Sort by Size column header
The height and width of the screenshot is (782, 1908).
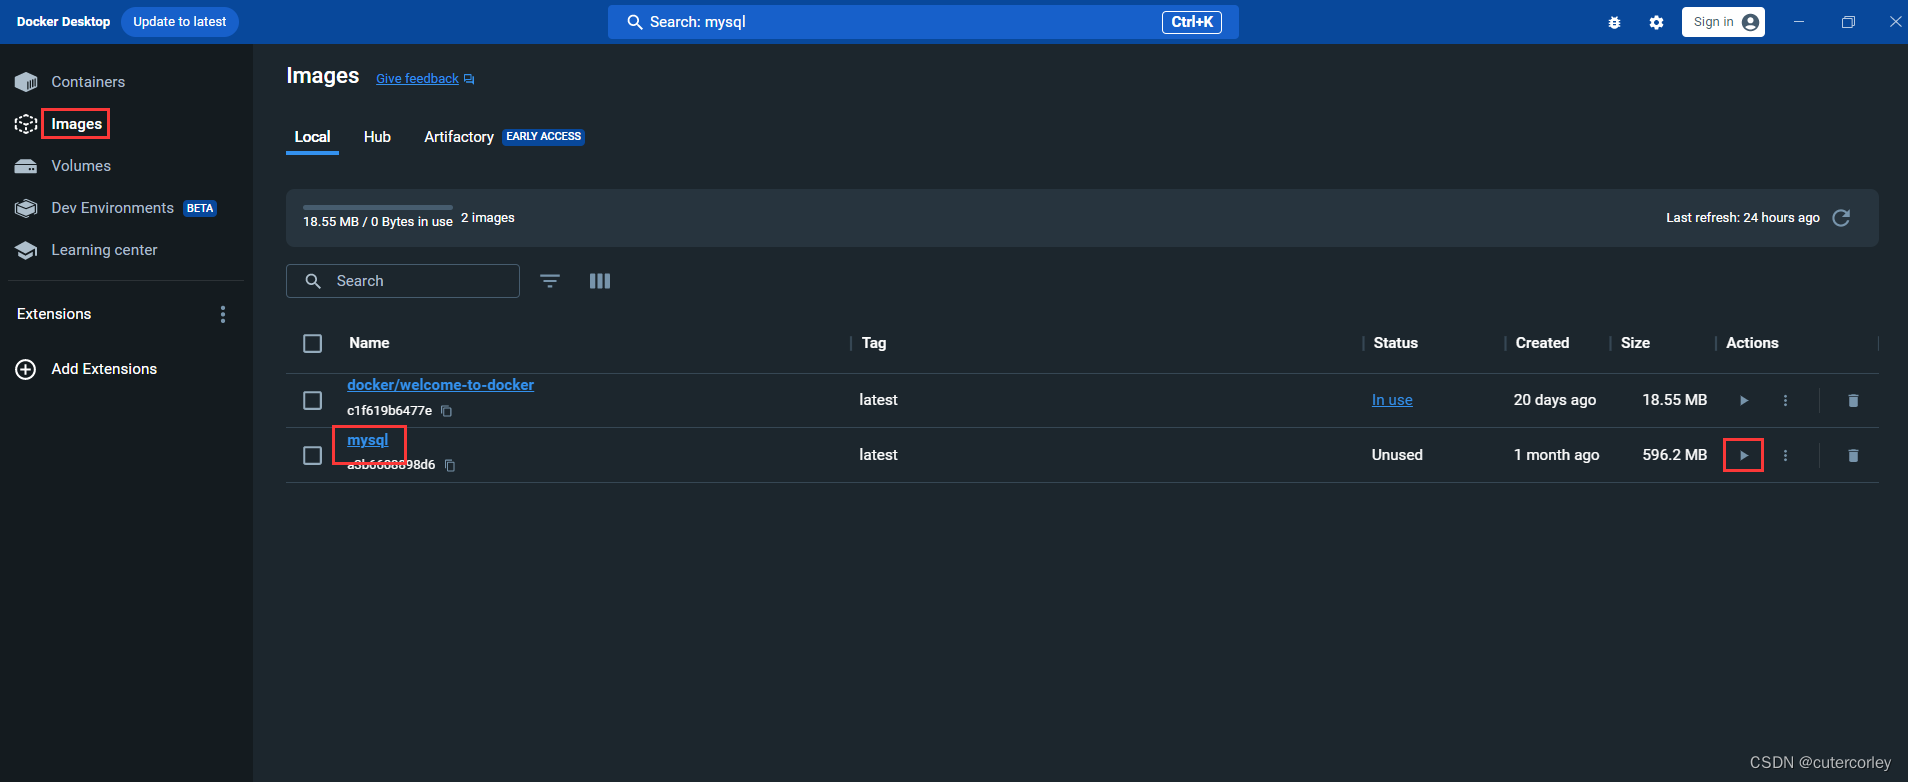pyautogui.click(x=1635, y=343)
